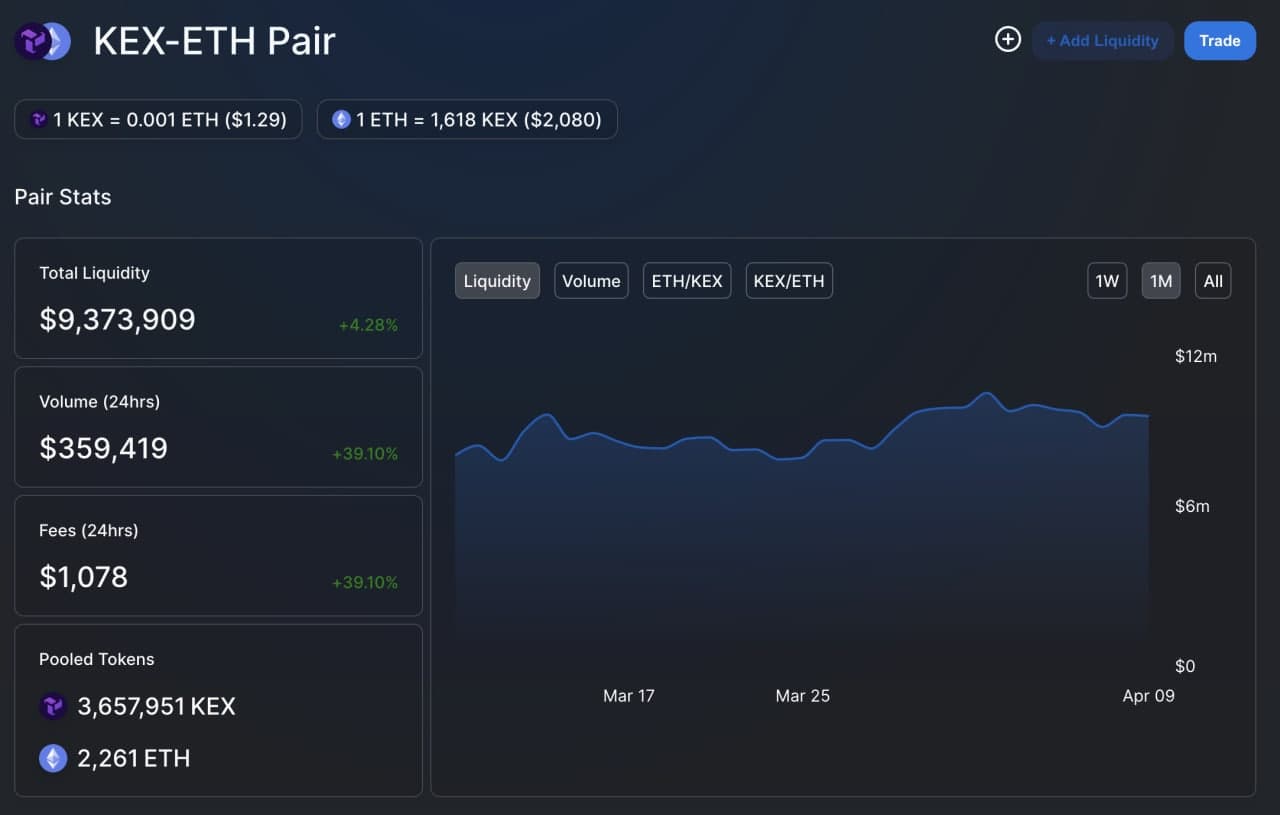This screenshot has height=815, width=1280.
Task: Click the 3,657,951 KEX pooled amount
Action: coord(156,707)
